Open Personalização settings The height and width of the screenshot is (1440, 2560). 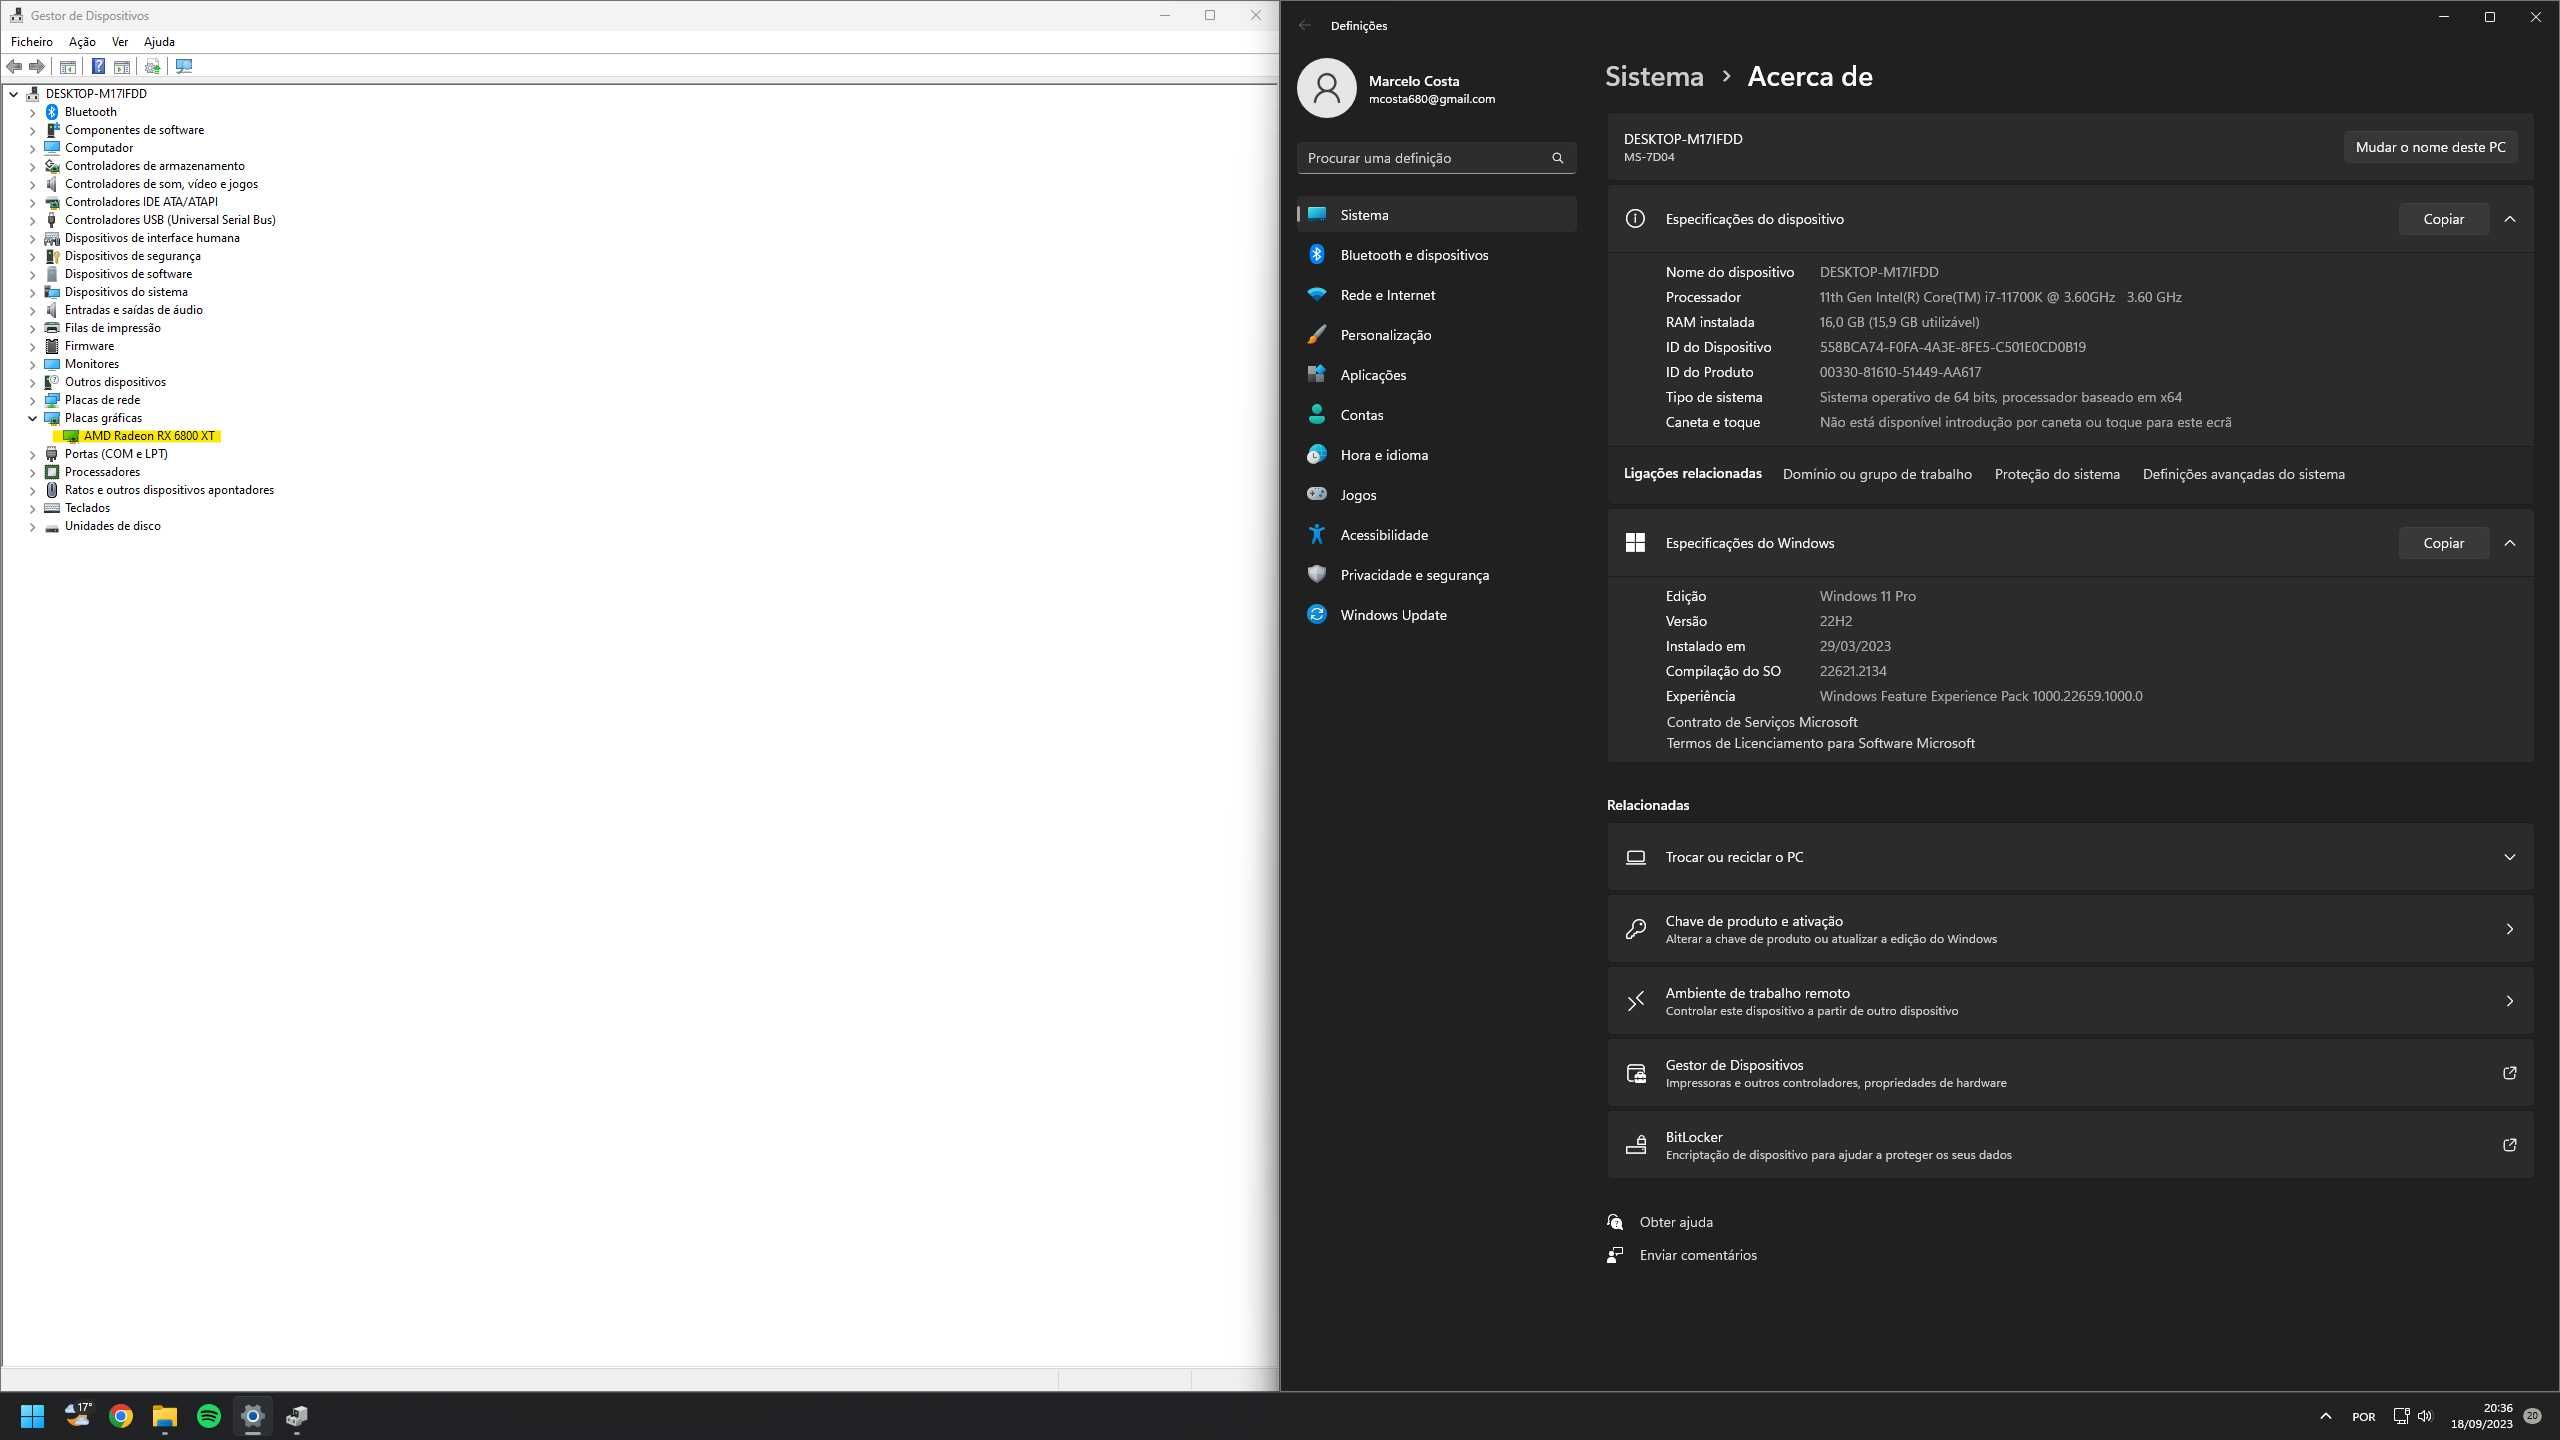(x=1436, y=335)
